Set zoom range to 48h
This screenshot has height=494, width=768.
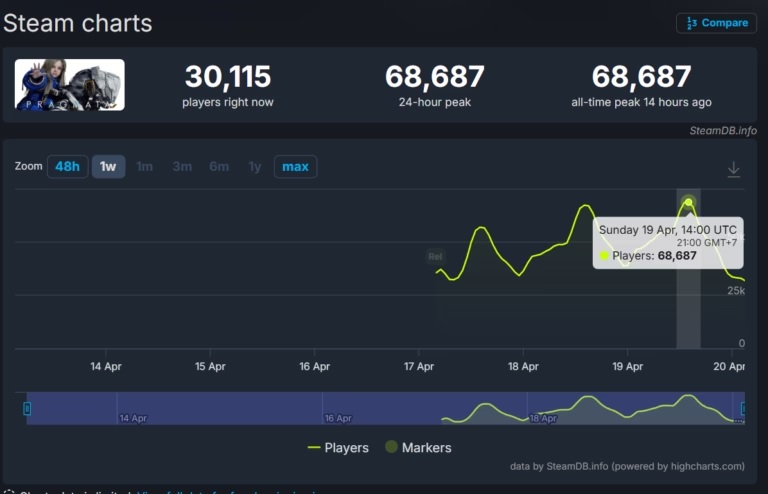[67, 167]
